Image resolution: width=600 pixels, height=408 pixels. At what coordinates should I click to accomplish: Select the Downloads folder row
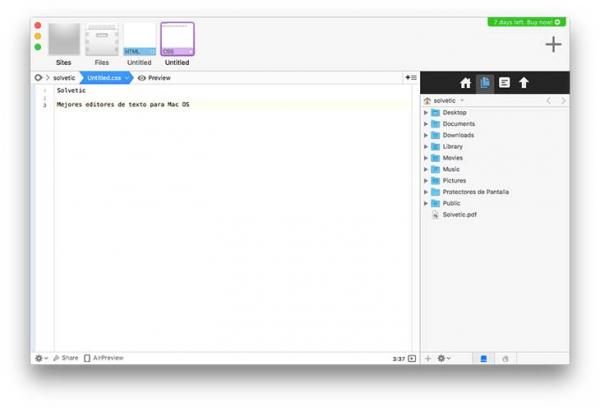(495, 135)
